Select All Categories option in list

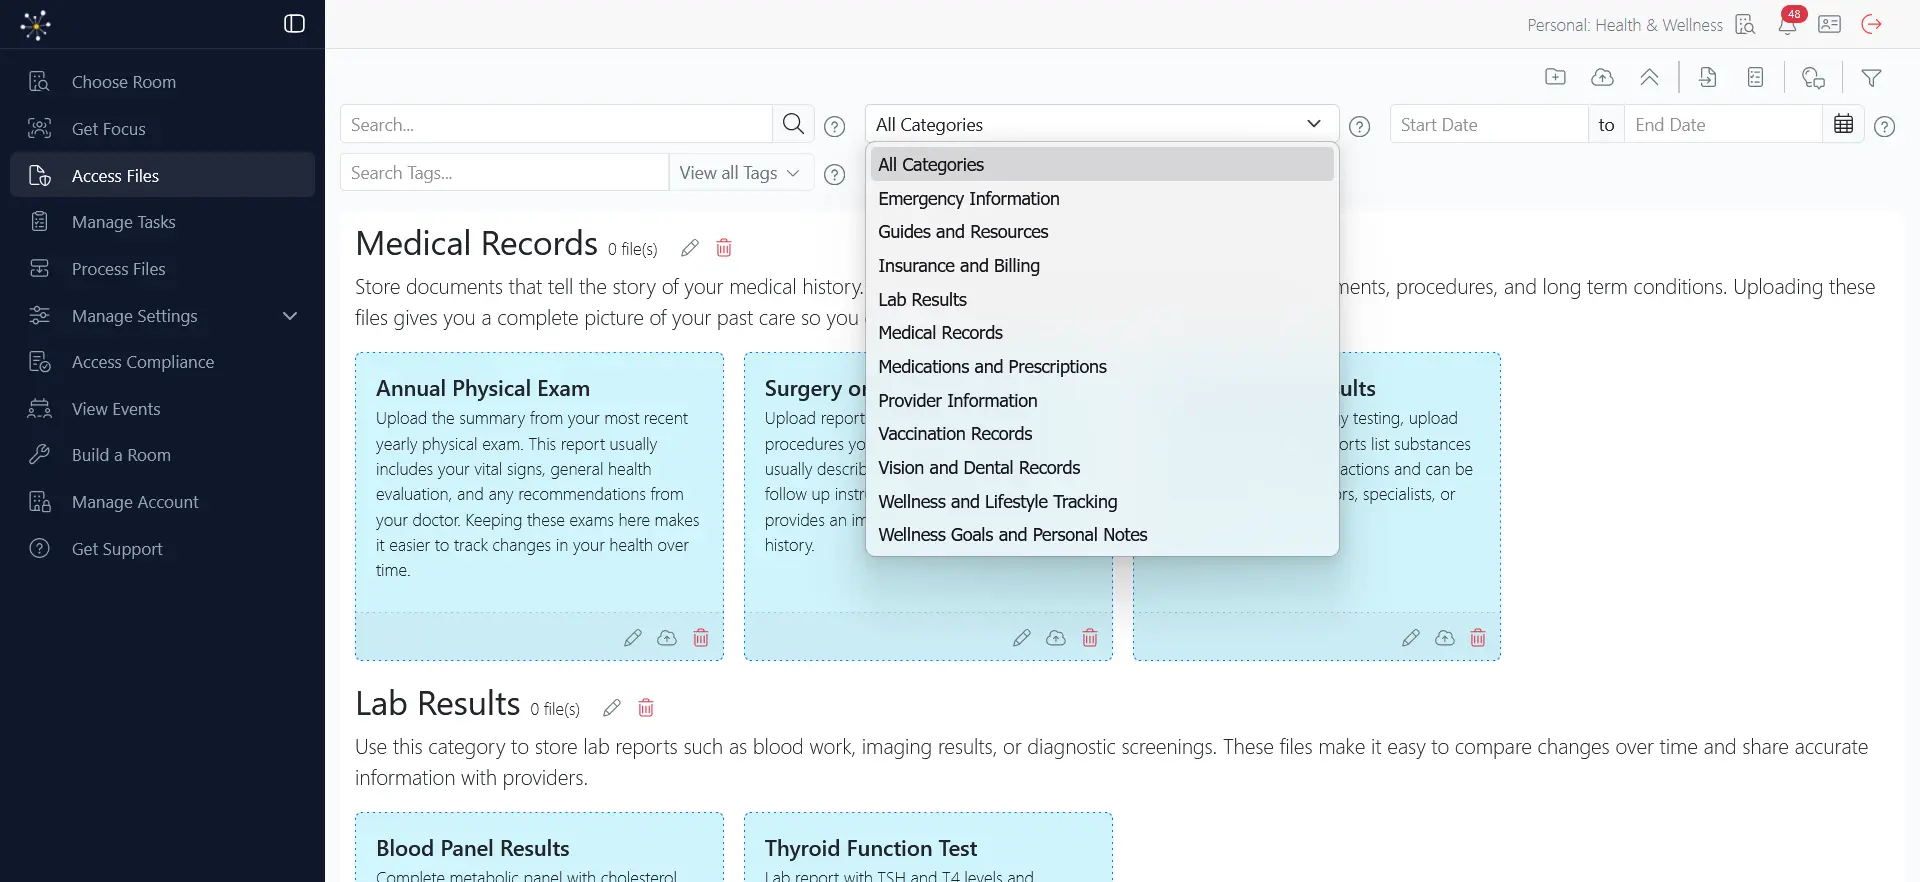[1102, 164]
